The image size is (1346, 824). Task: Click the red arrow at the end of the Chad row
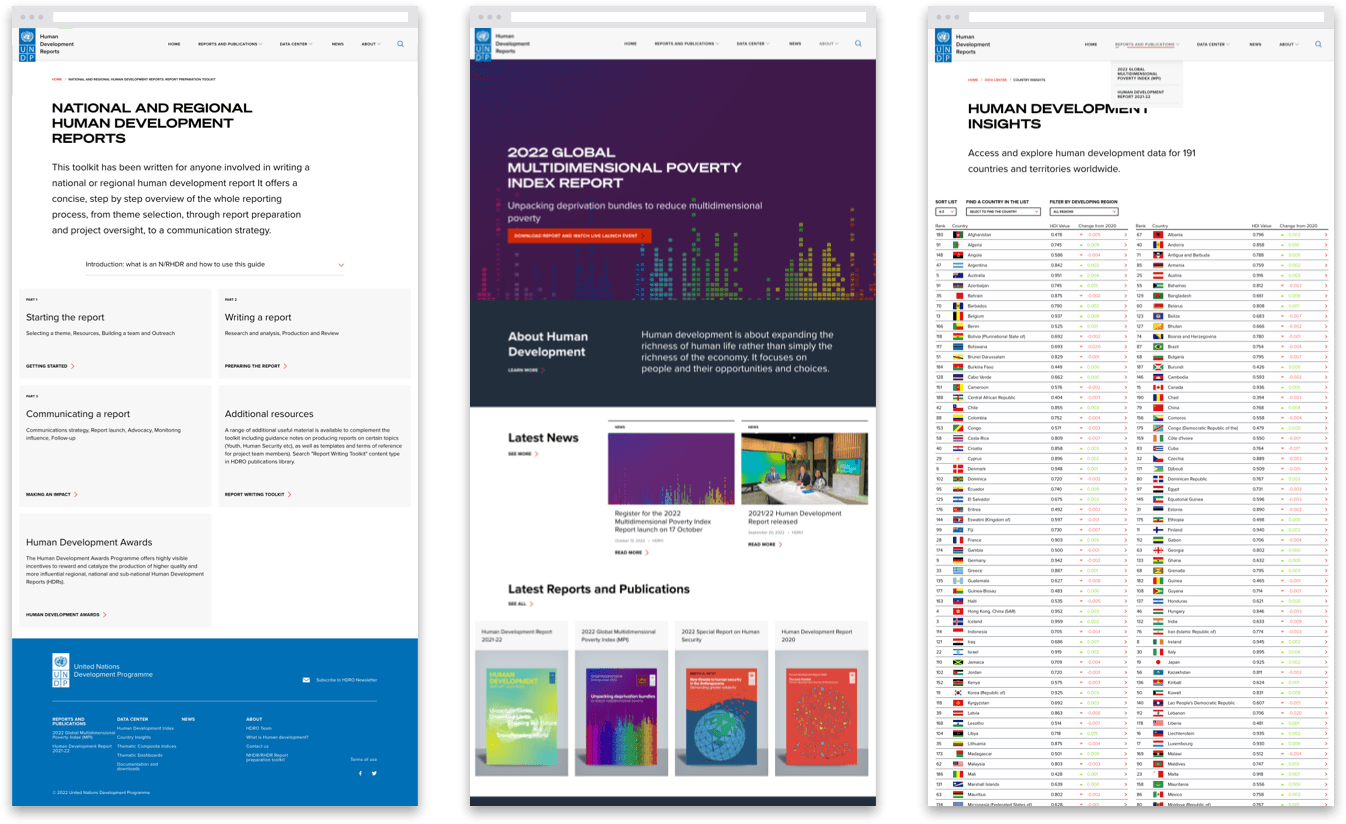click(1326, 397)
